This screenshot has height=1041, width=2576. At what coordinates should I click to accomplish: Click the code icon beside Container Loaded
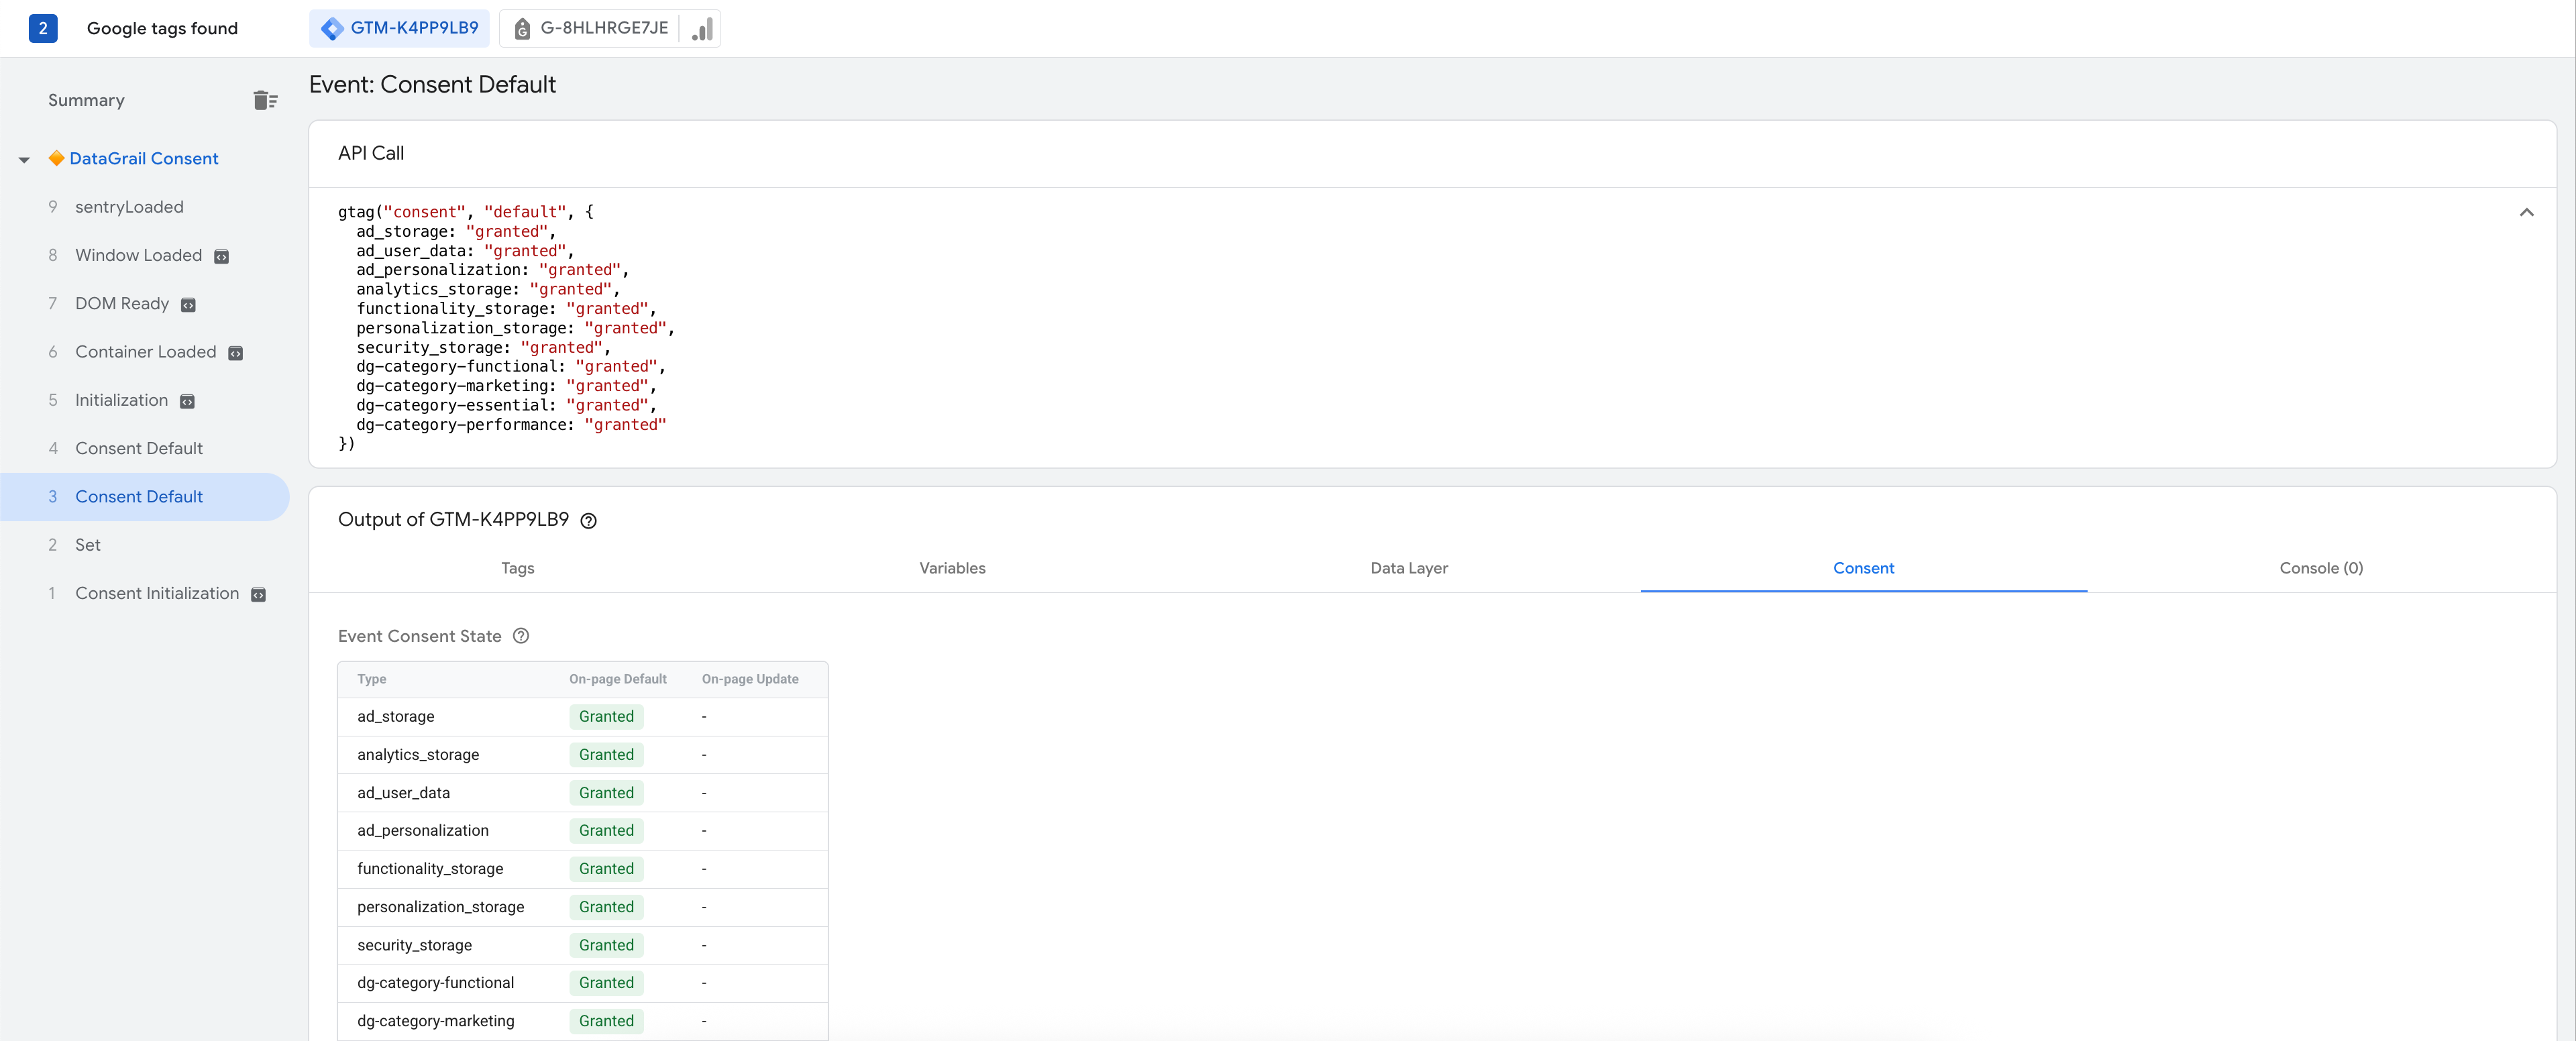coord(236,353)
